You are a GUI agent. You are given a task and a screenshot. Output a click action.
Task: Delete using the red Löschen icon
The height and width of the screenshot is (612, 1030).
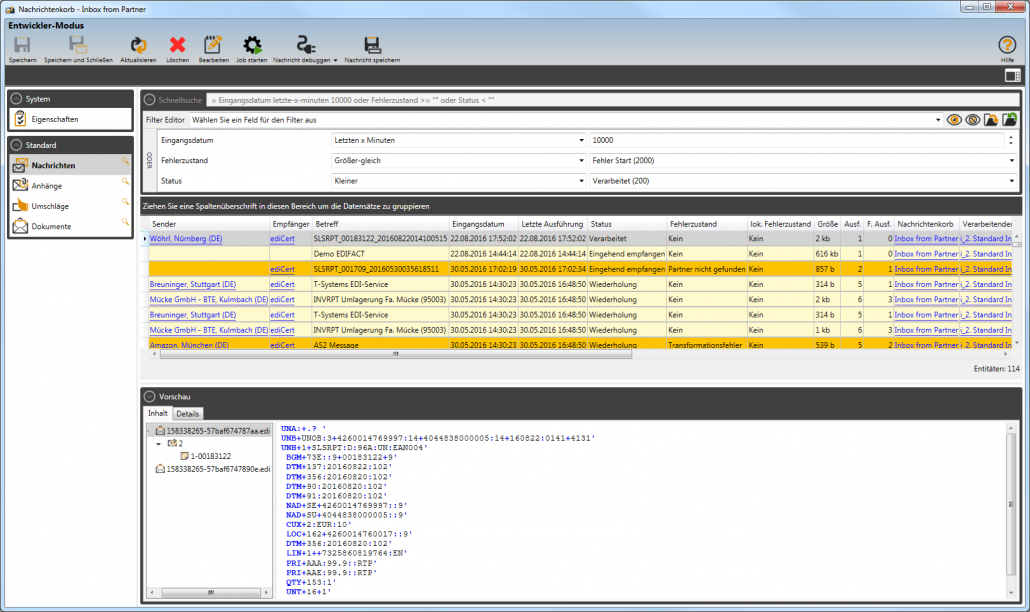tap(177, 45)
